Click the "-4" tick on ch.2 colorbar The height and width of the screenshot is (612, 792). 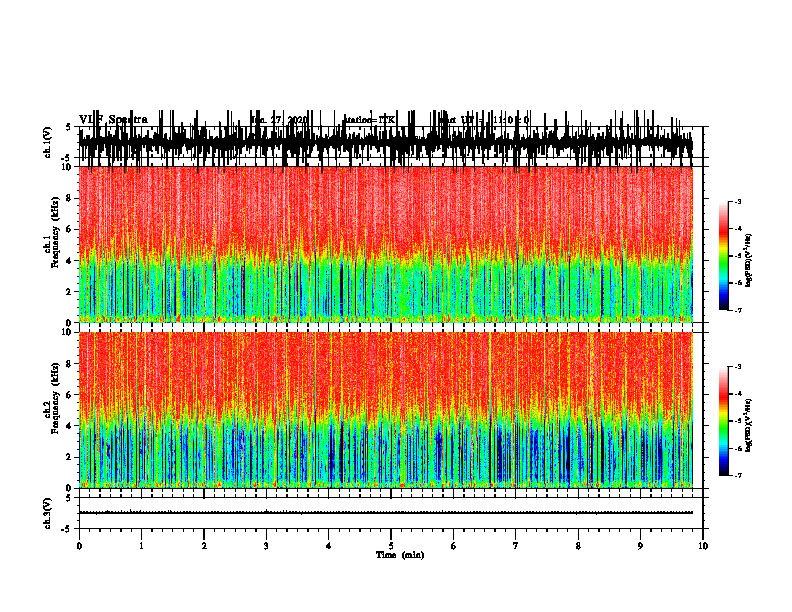tap(737, 394)
